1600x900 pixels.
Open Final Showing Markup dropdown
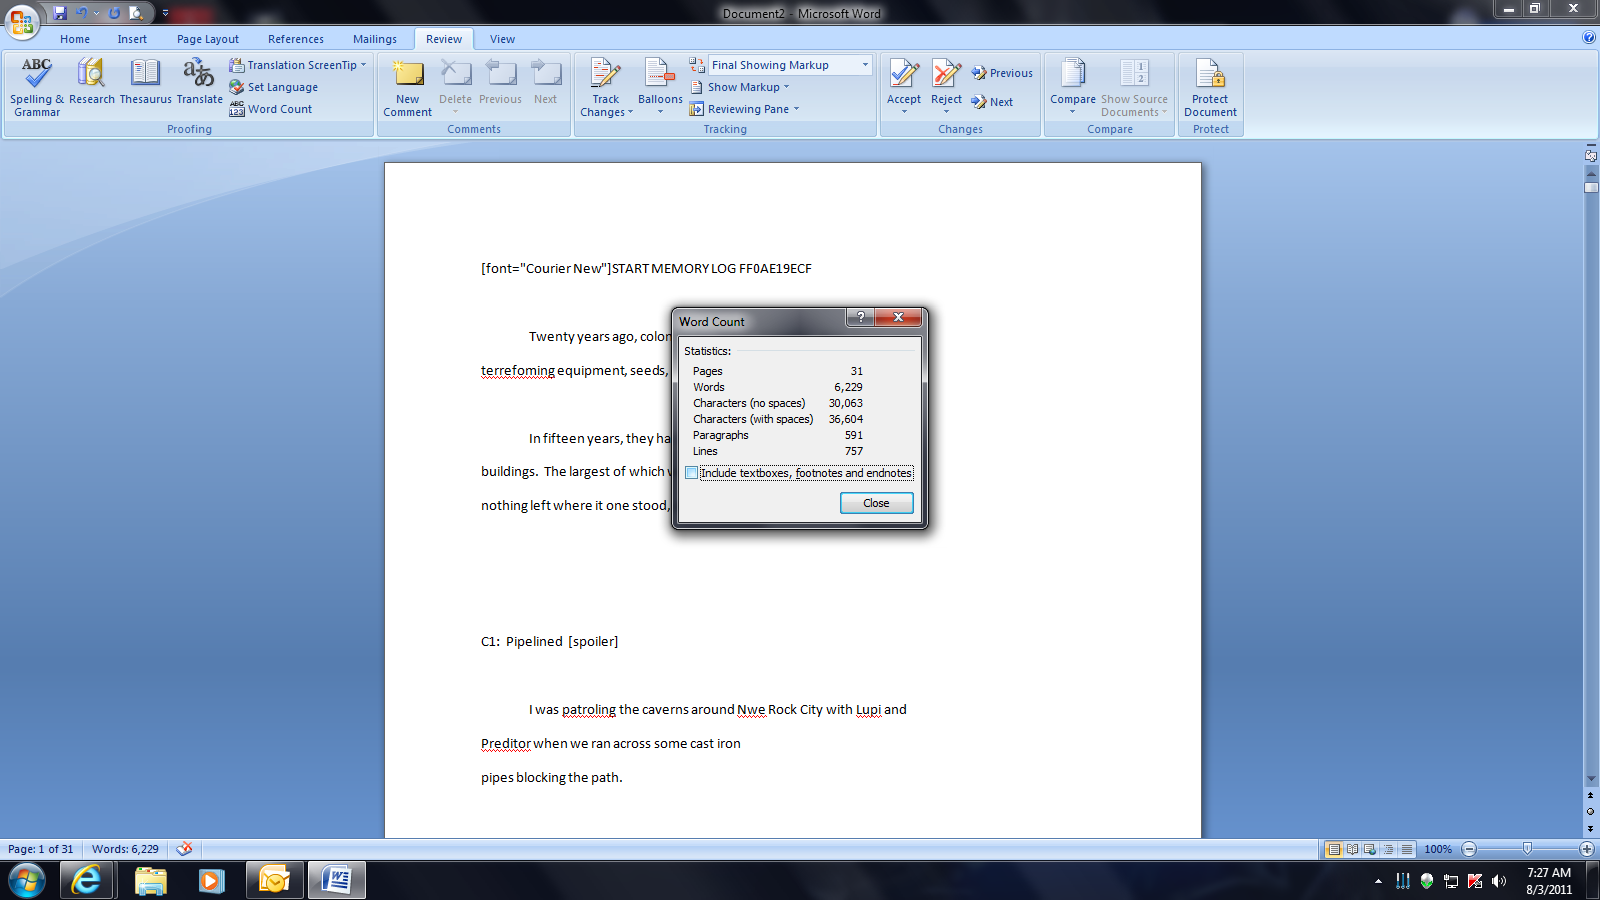tap(865, 65)
